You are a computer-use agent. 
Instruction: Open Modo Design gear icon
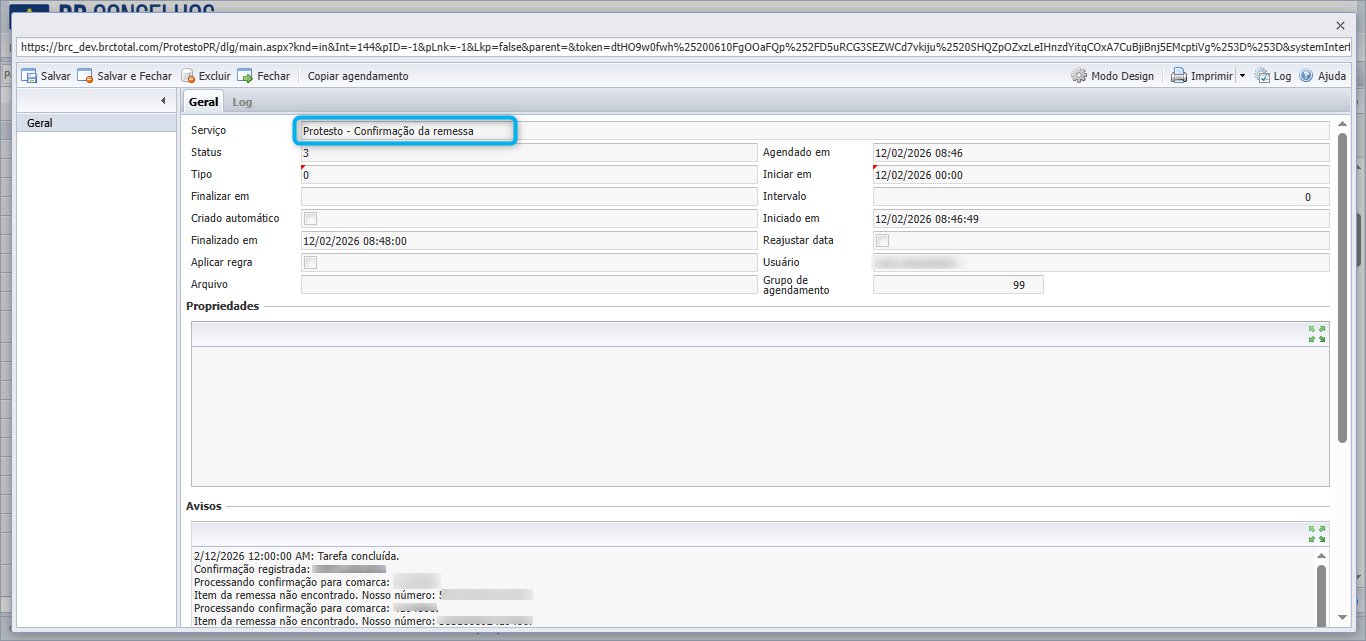pos(1079,76)
